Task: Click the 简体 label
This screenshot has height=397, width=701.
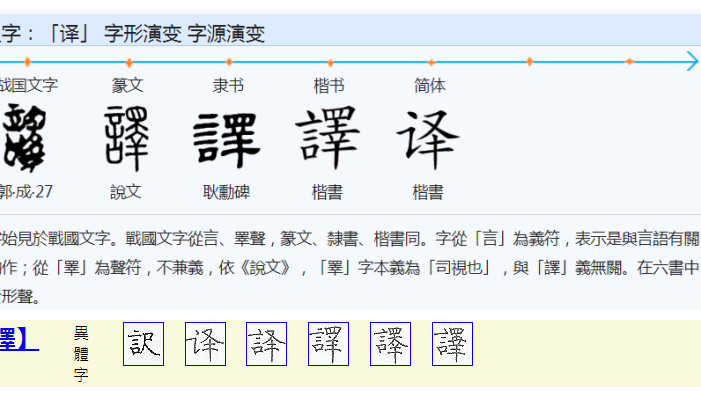Action: coord(430,85)
